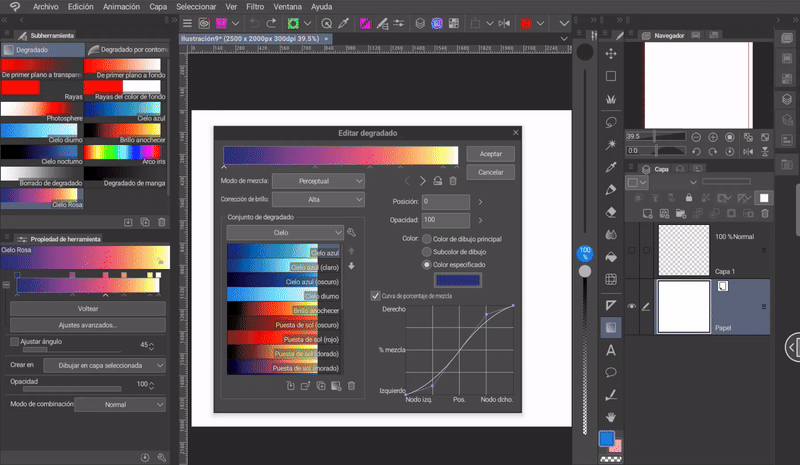The height and width of the screenshot is (465, 800).
Task: Open gradient set wrench settings
Action: coord(352,232)
